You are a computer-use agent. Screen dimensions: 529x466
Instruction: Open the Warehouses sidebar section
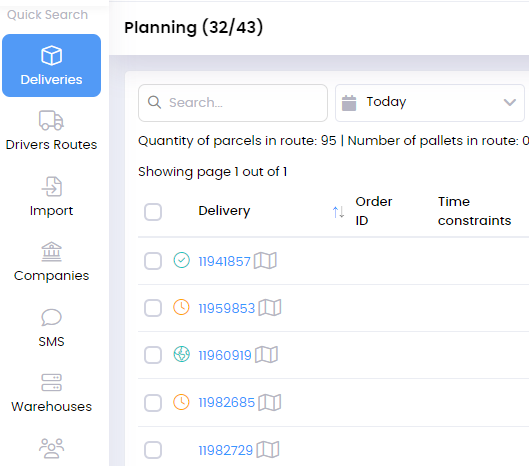point(51,392)
